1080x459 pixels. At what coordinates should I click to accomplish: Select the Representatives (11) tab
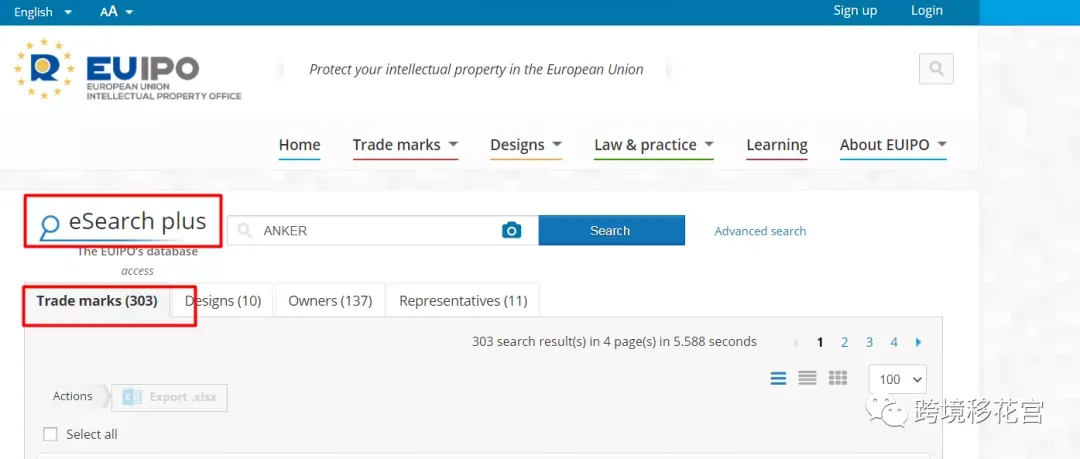(x=463, y=300)
